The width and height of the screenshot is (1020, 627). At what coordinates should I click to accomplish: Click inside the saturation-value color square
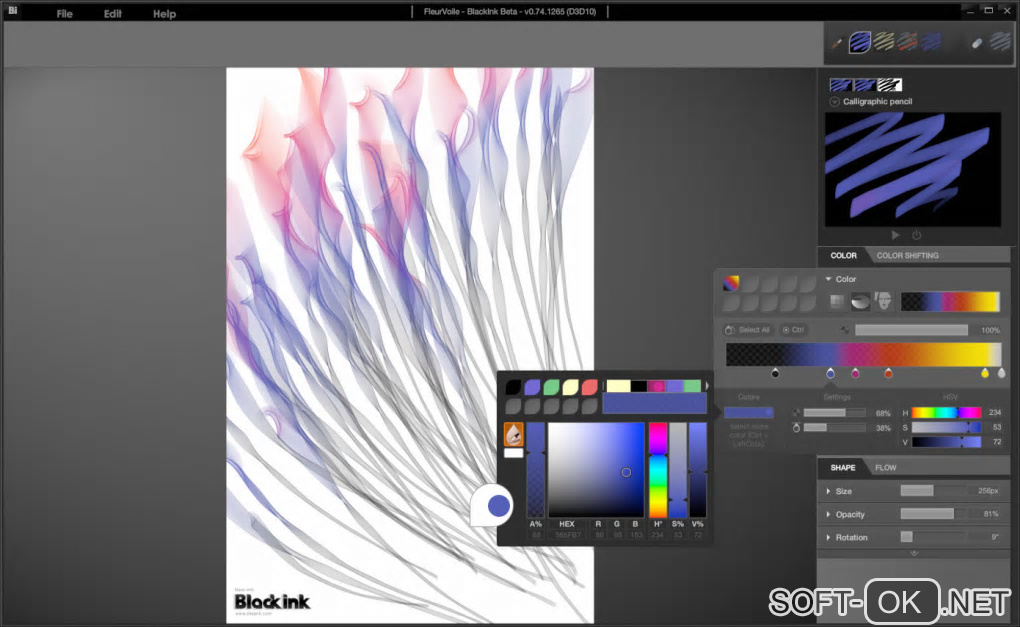(596, 470)
